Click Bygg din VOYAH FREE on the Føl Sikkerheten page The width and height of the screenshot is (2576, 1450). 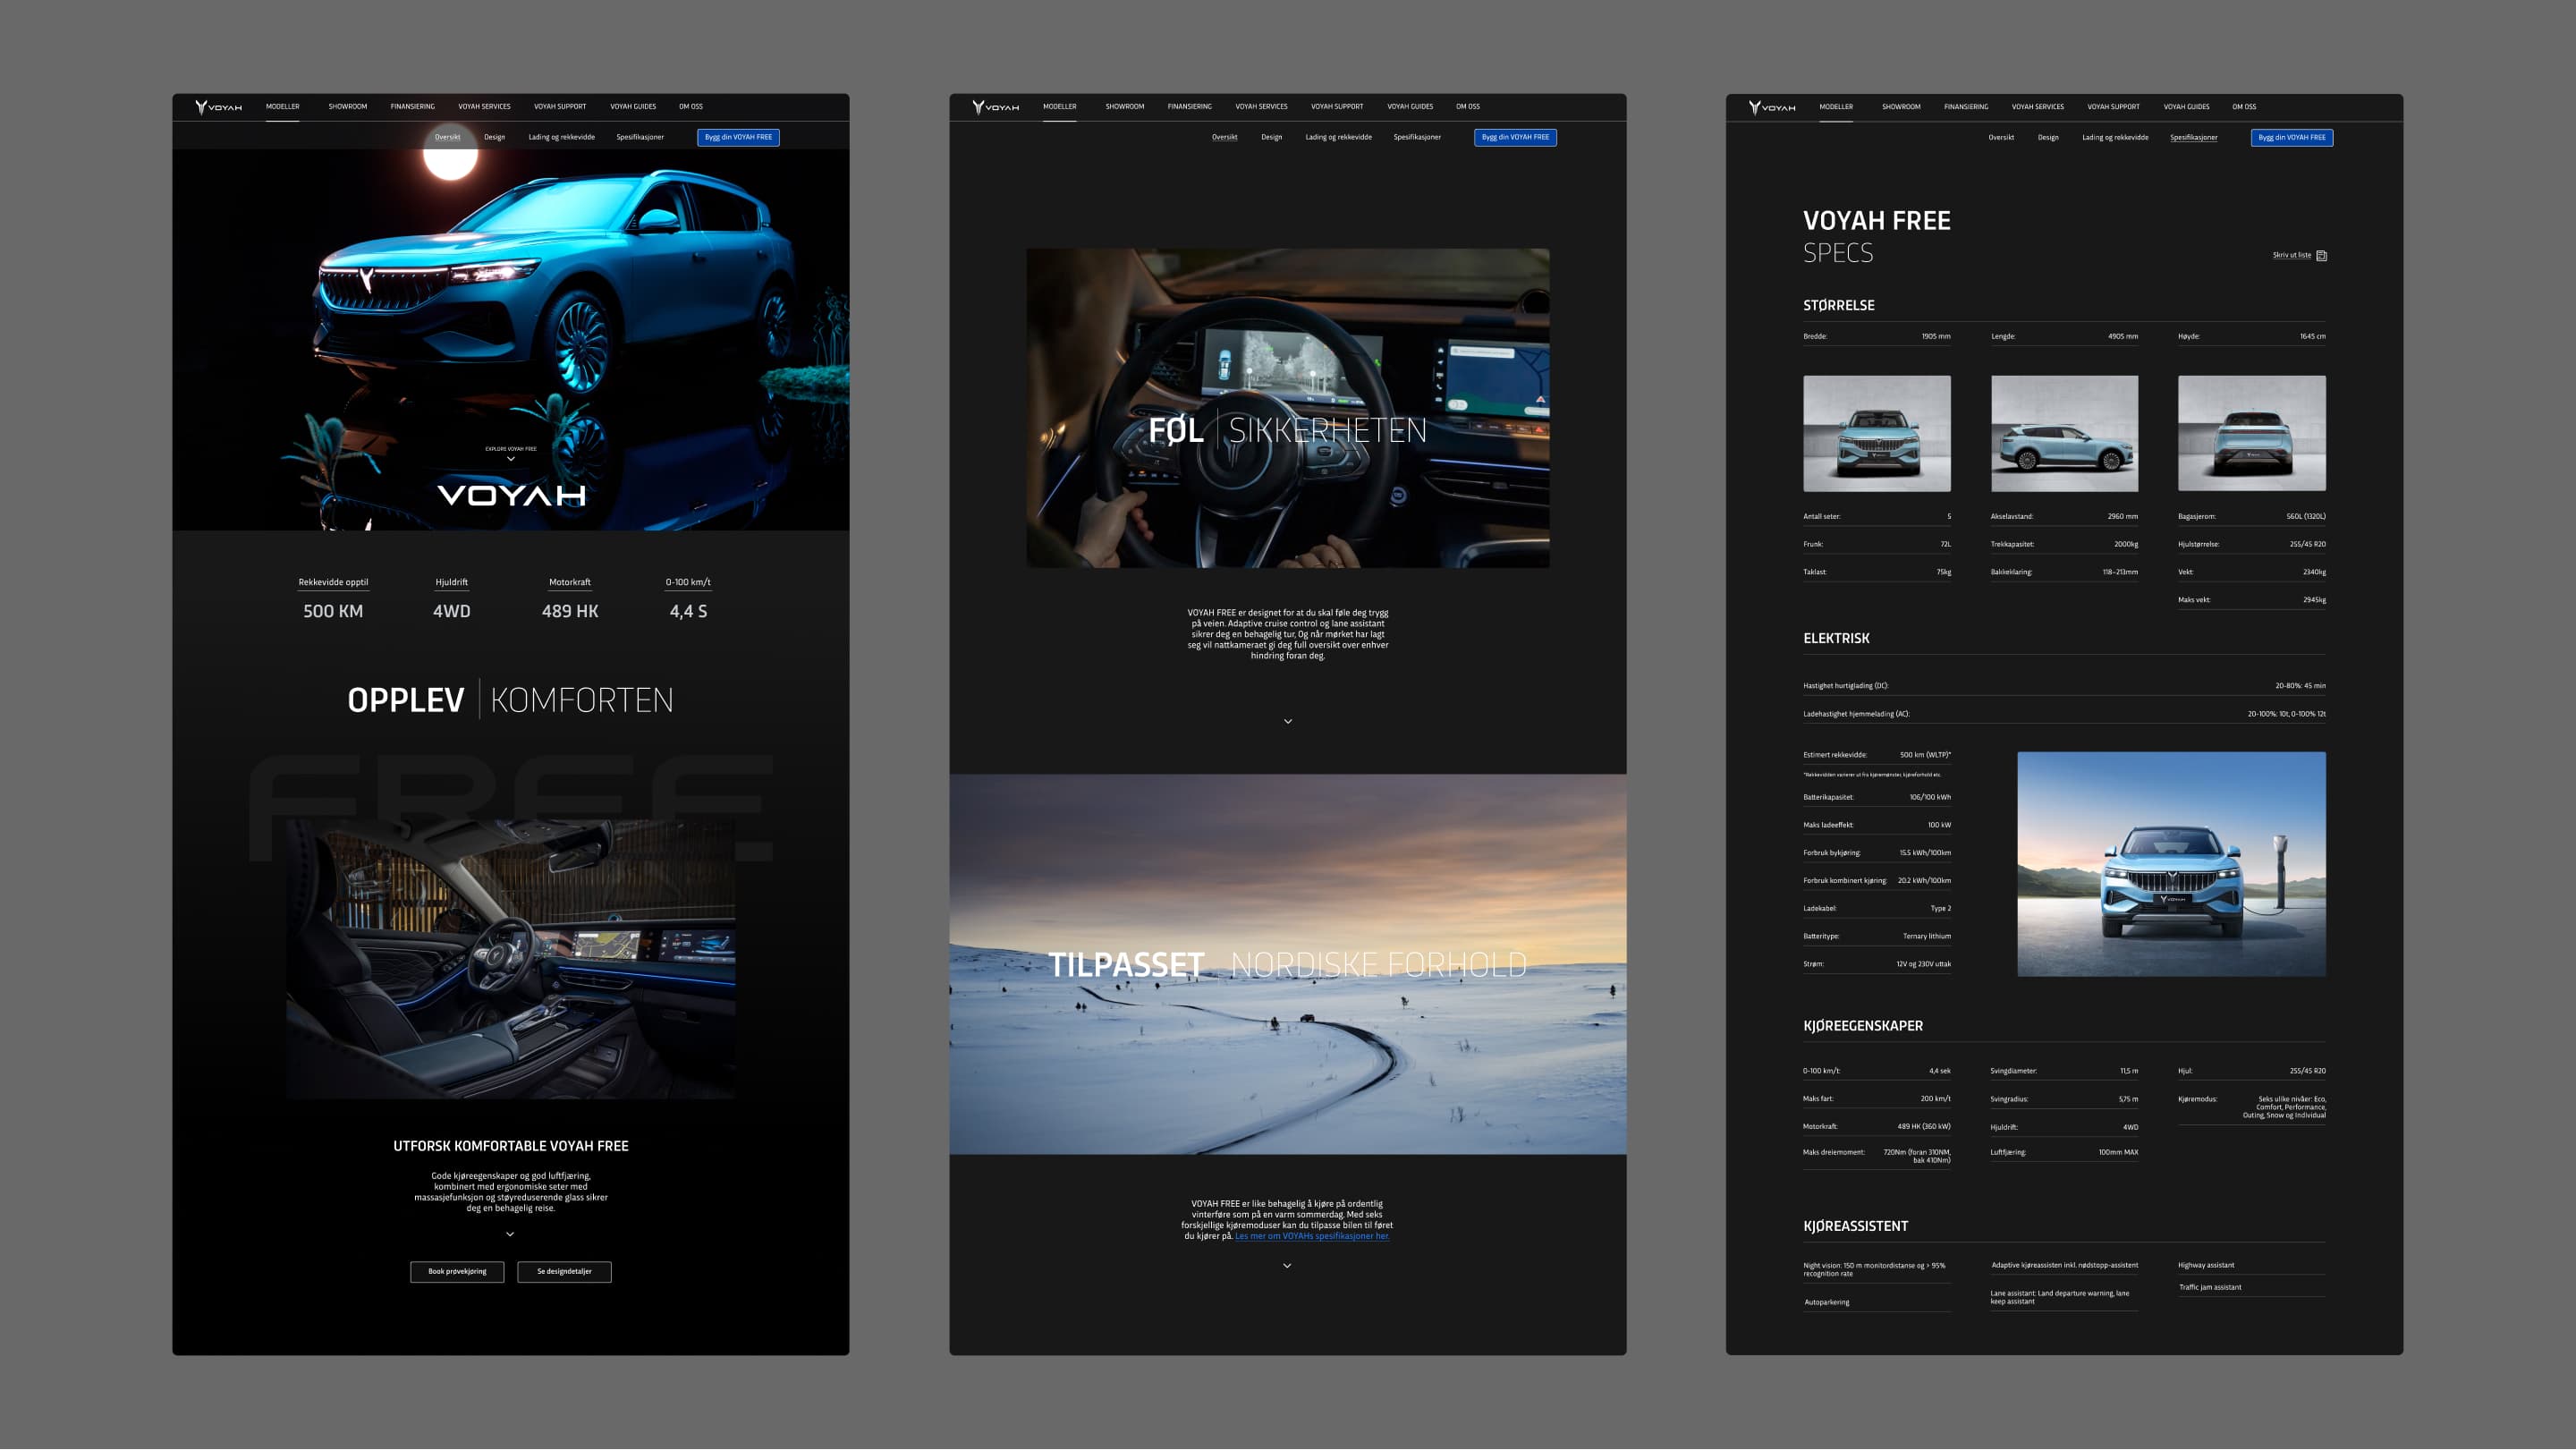1515,138
